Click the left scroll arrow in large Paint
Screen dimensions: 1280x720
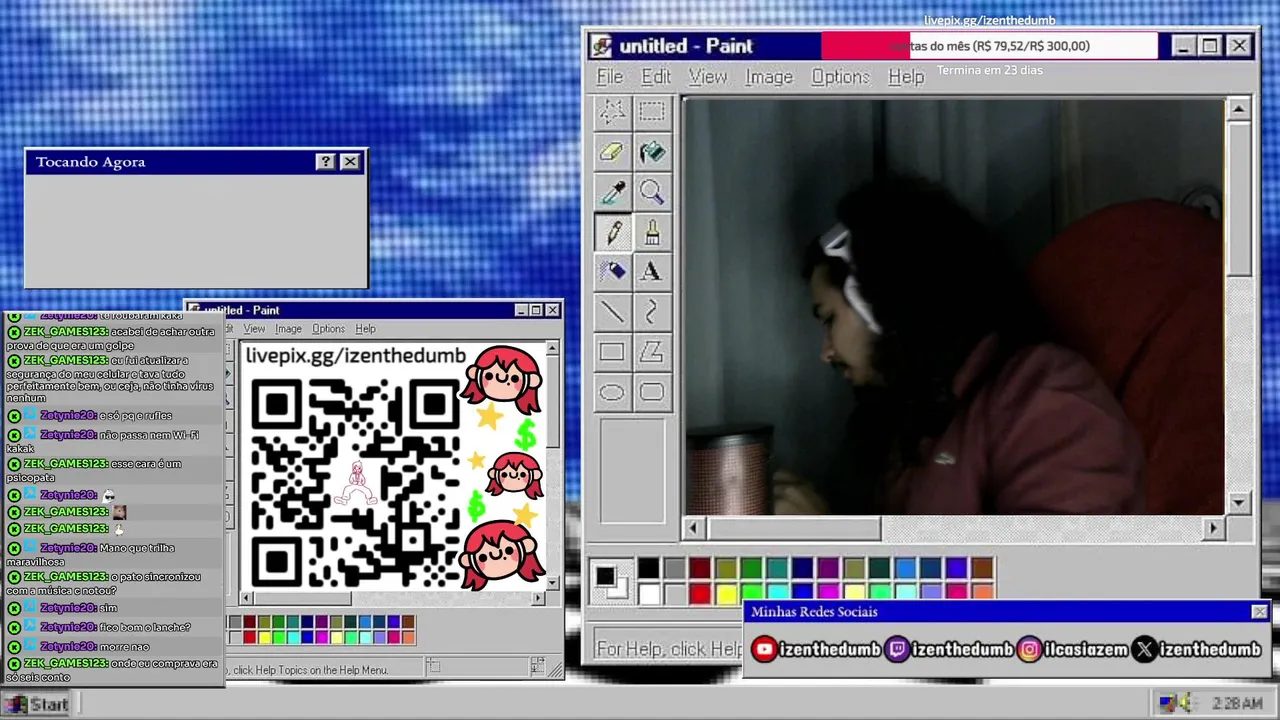pyautogui.click(x=696, y=528)
